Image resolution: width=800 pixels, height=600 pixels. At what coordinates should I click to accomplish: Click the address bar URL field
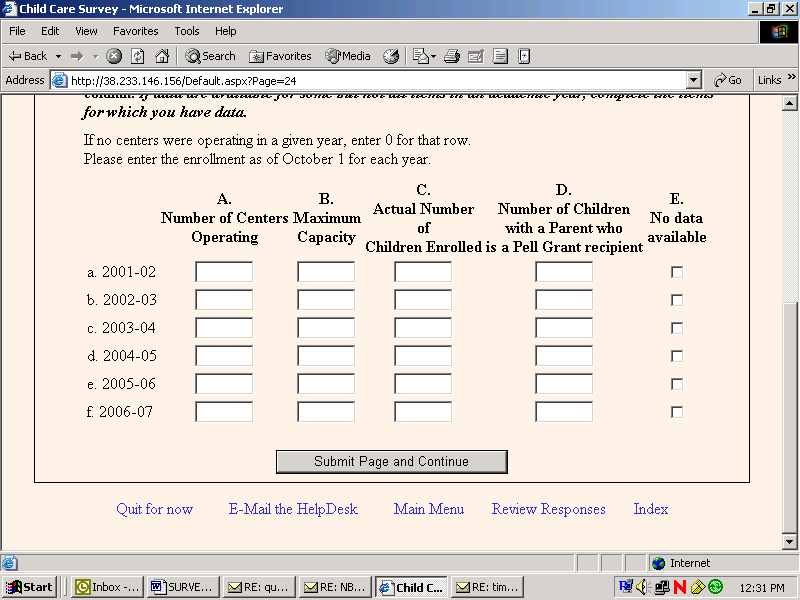pos(375,81)
